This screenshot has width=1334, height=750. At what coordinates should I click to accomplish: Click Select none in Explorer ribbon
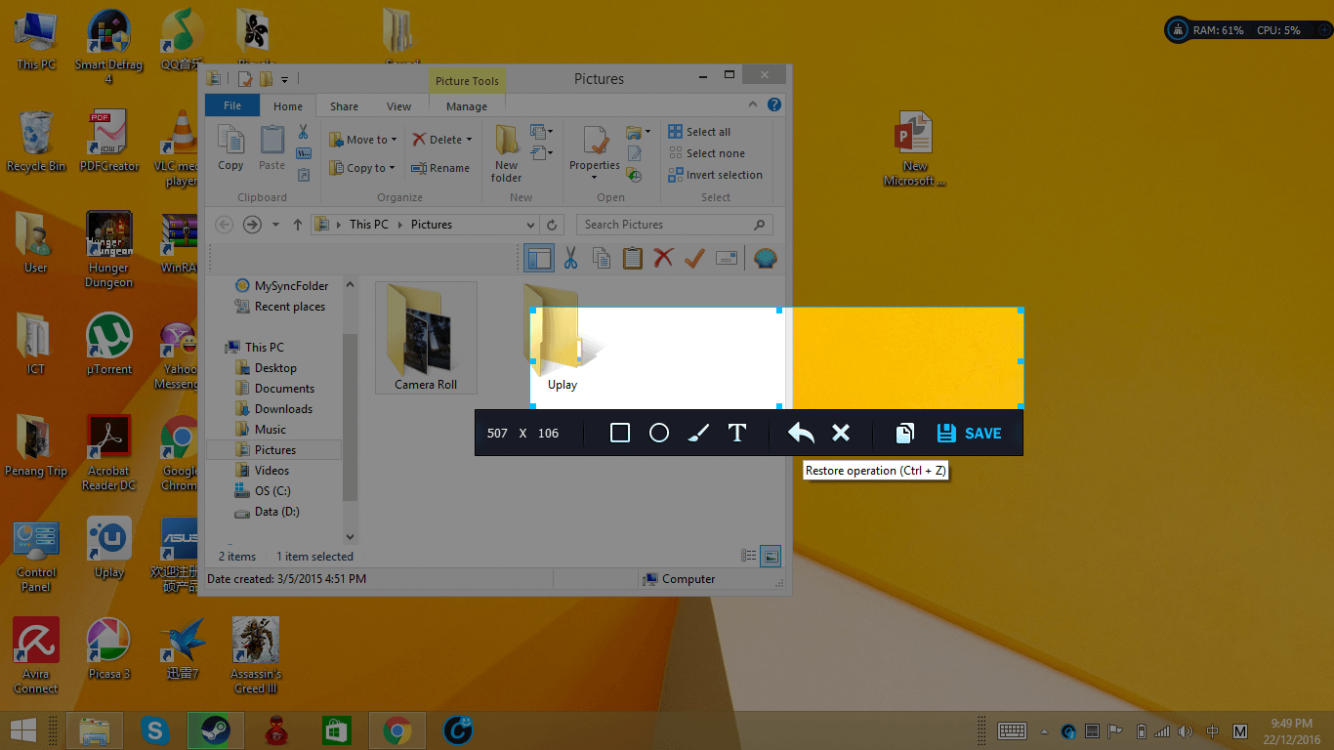706,153
